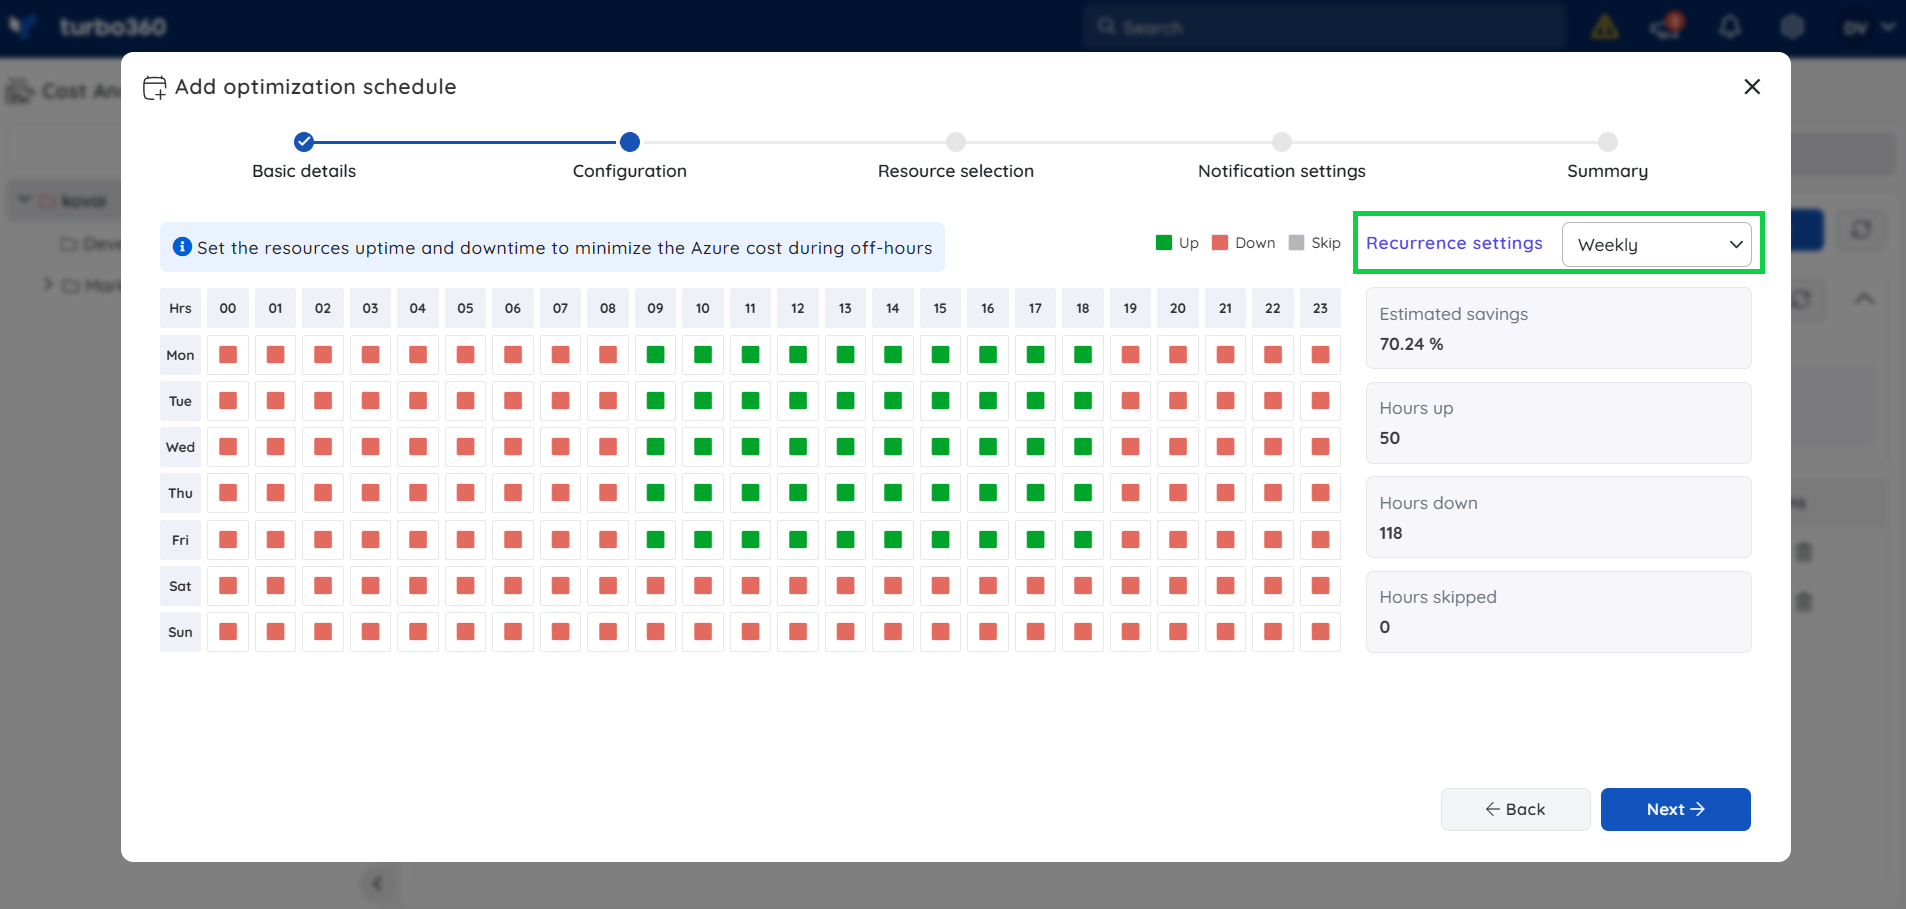Screen dimensions: 1906x909
Task: Click the Next button
Action: pos(1675,809)
